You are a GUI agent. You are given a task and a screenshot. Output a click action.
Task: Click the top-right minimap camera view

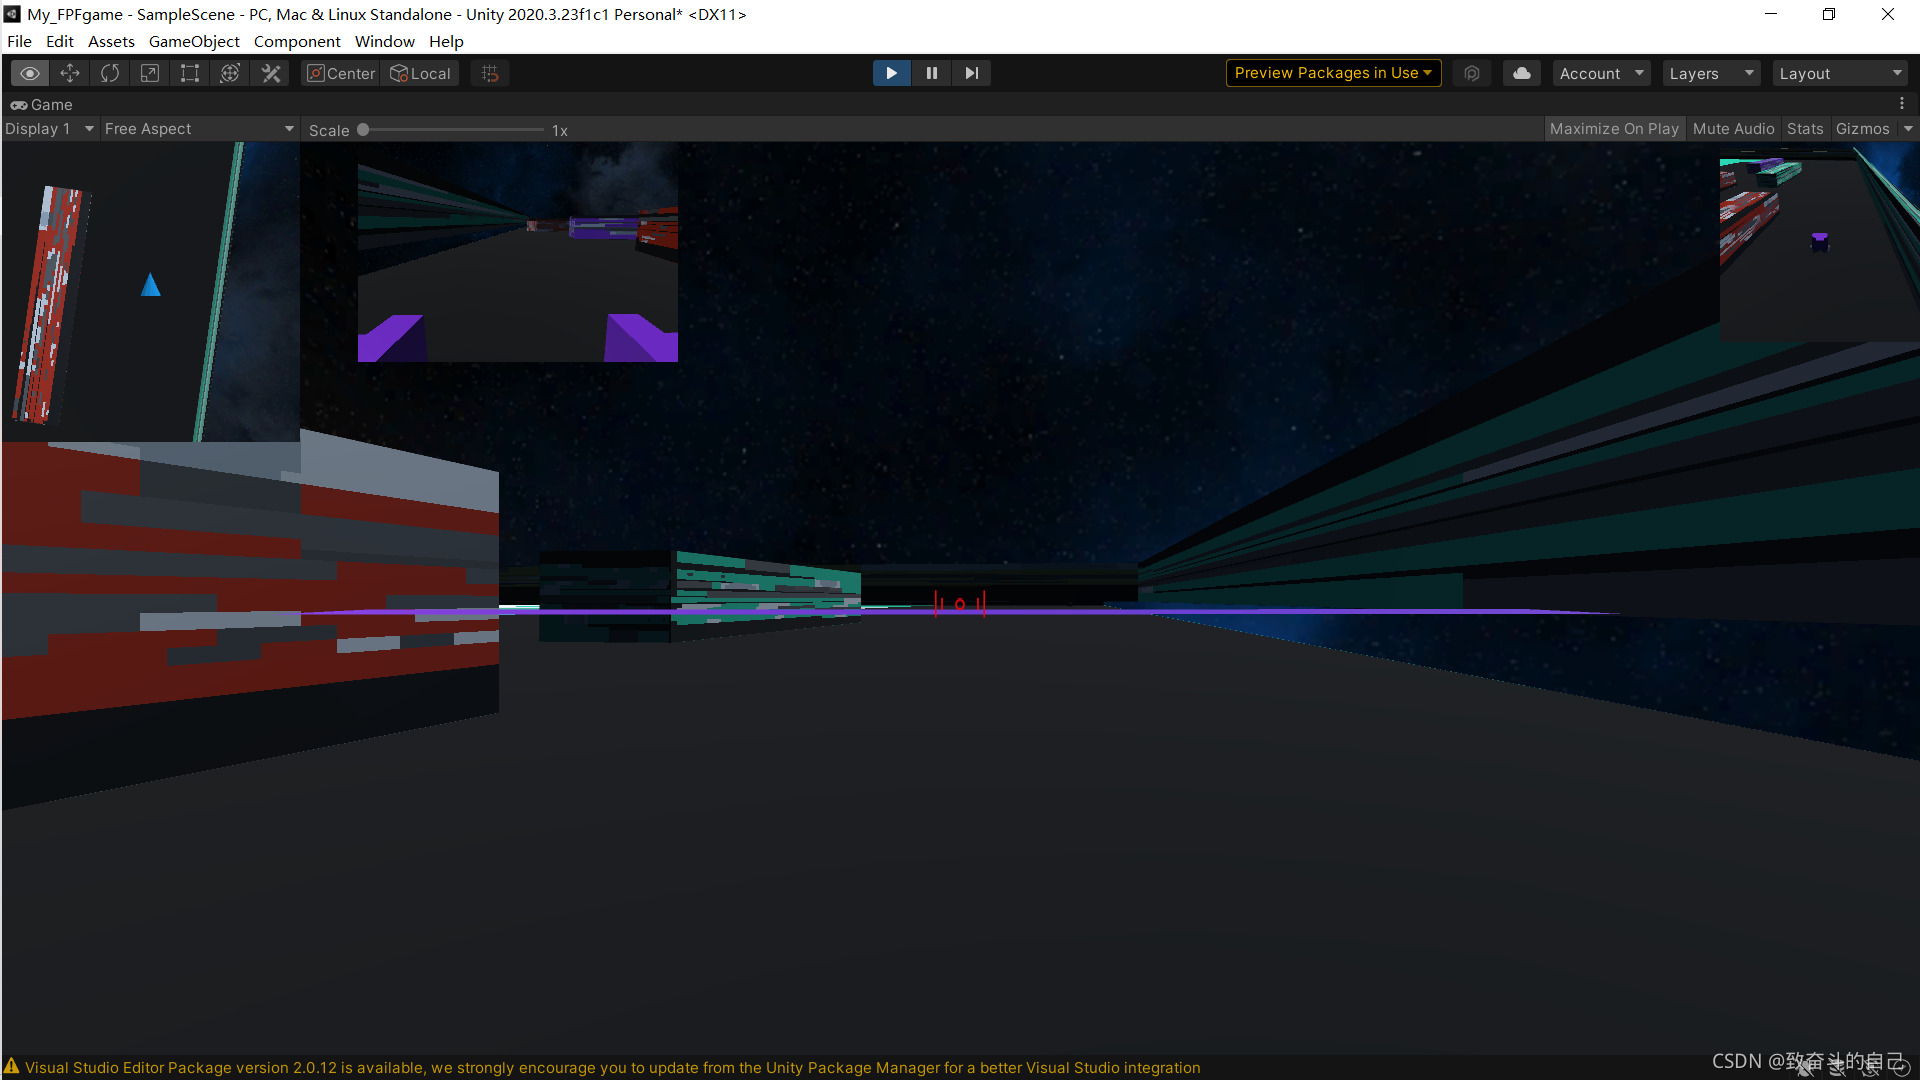point(1819,242)
